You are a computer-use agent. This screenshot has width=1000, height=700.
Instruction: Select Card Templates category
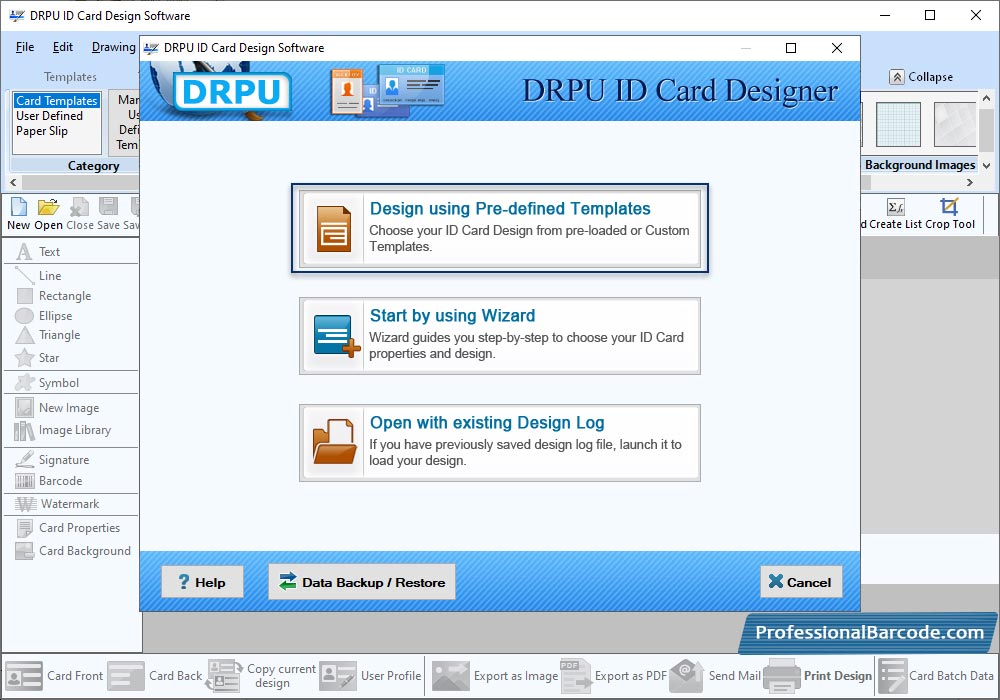(x=57, y=101)
